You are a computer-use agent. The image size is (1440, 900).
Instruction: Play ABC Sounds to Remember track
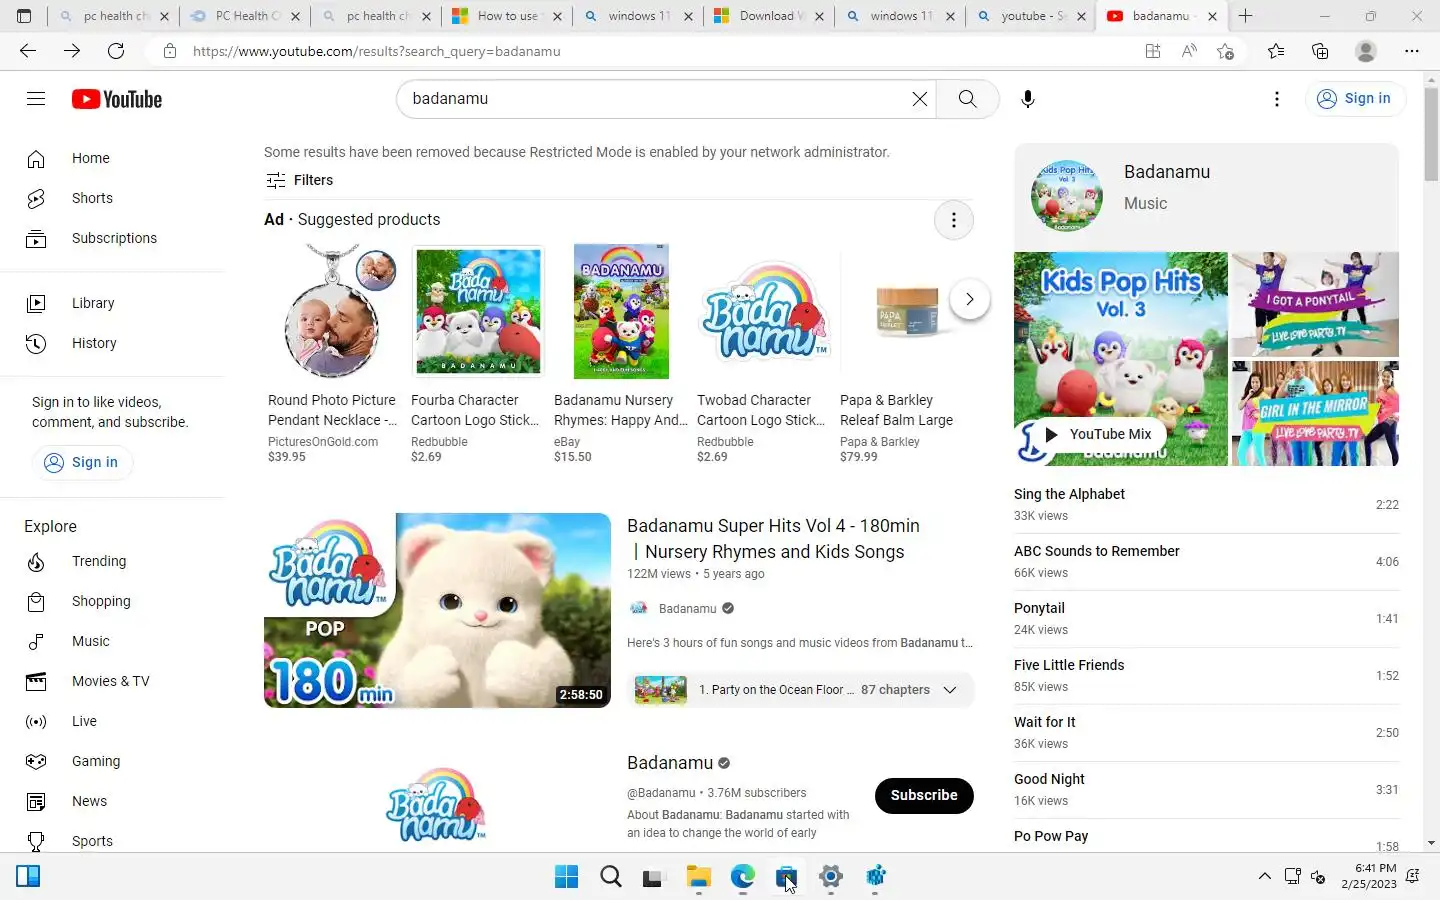click(x=1206, y=562)
